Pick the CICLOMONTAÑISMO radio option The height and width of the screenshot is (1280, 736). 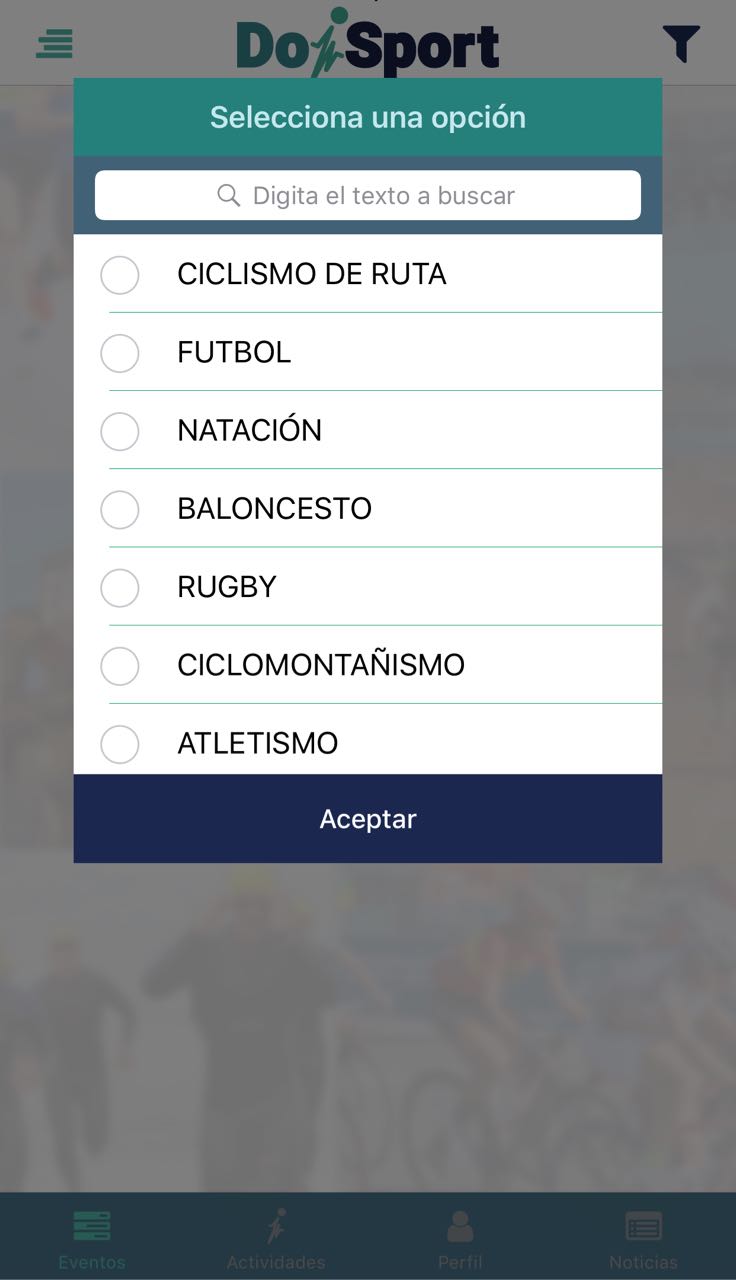click(x=120, y=666)
